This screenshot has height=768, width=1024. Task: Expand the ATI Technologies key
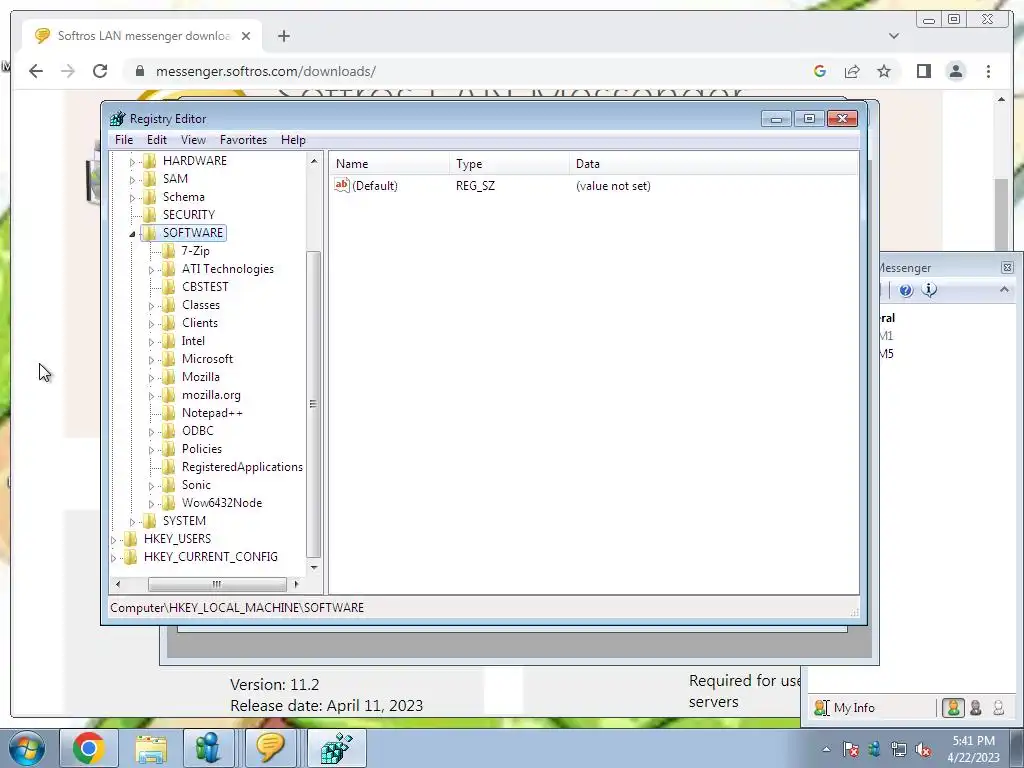coord(151,270)
